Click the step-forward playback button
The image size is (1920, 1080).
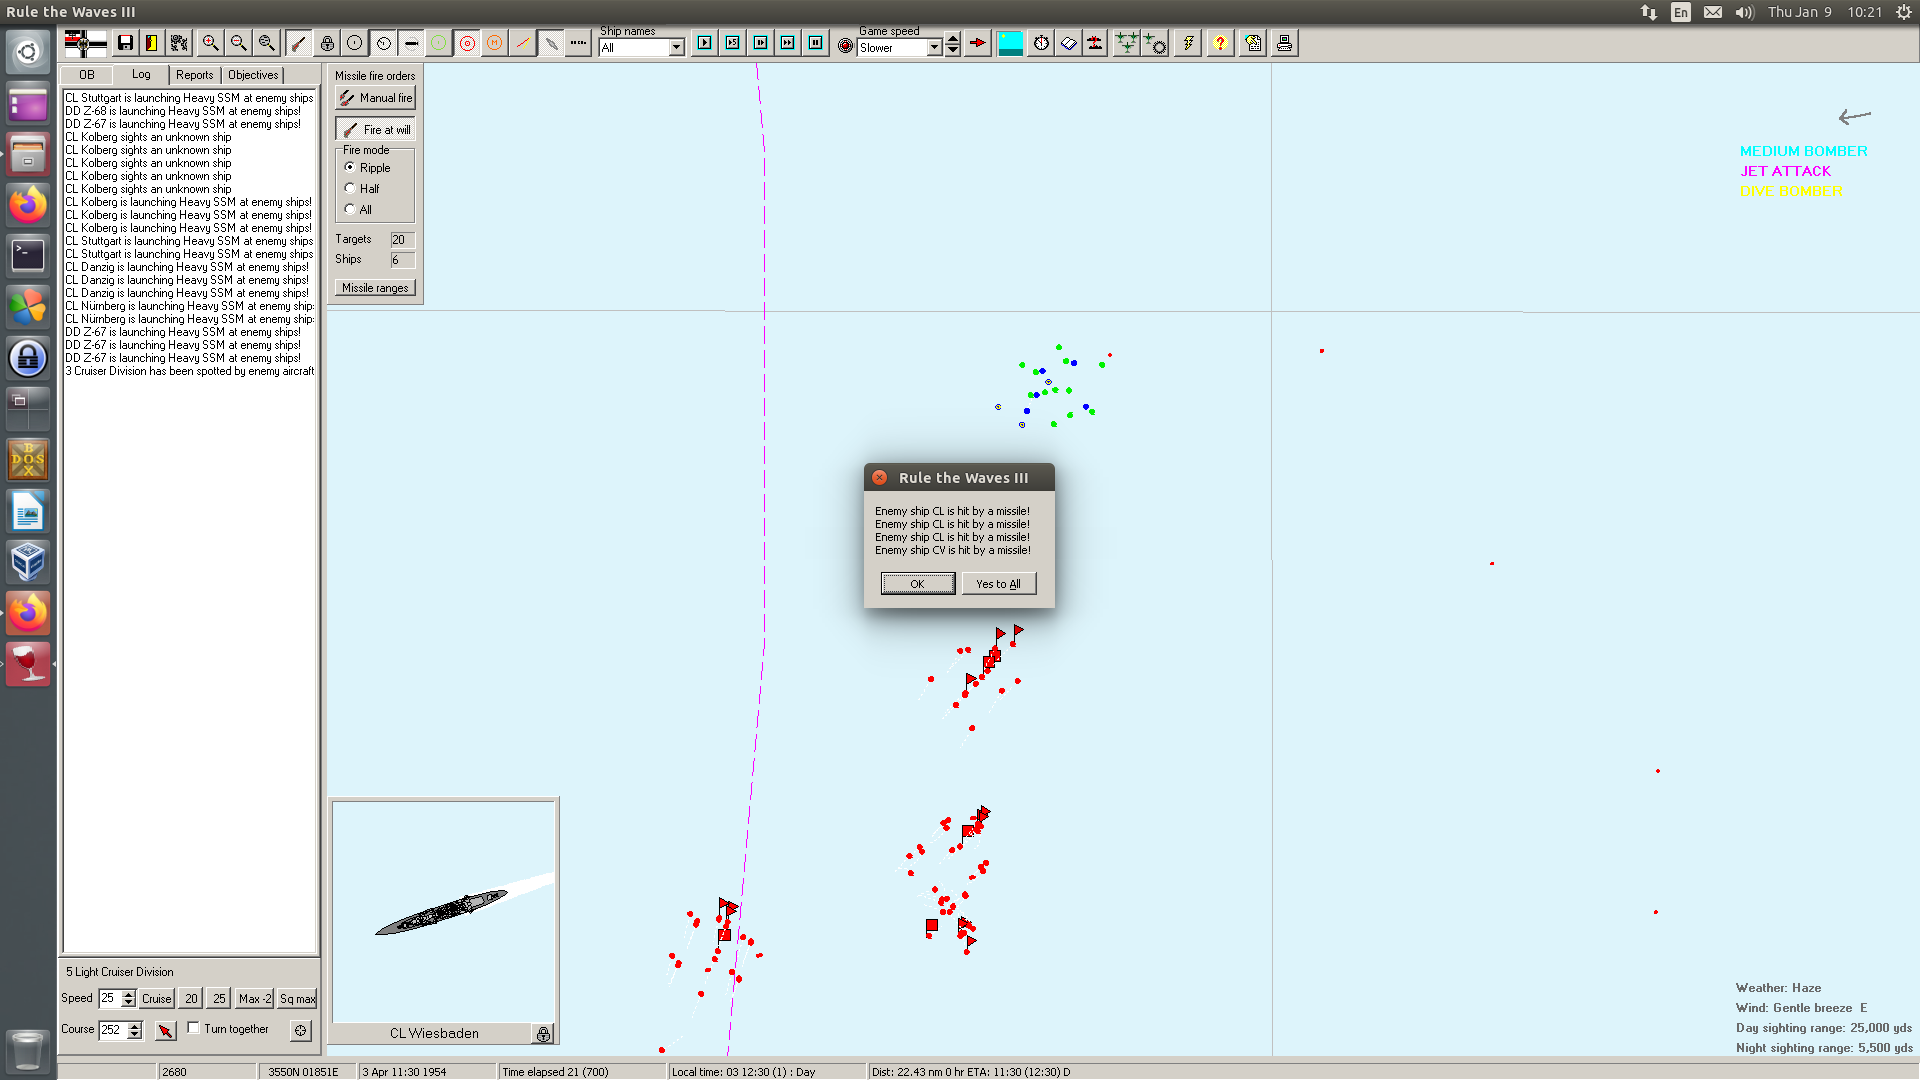tap(761, 43)
